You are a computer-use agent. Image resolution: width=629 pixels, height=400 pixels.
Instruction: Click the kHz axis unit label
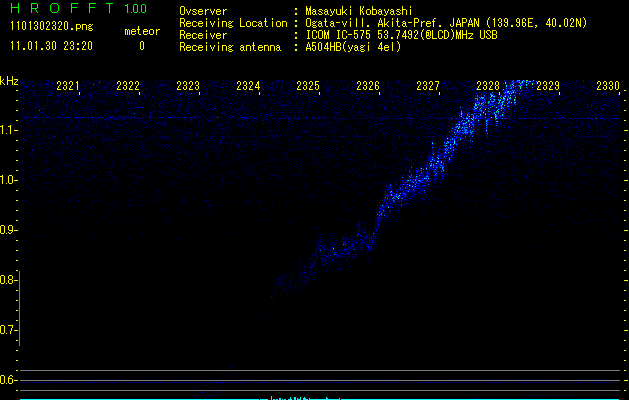(x=9, y=81)
